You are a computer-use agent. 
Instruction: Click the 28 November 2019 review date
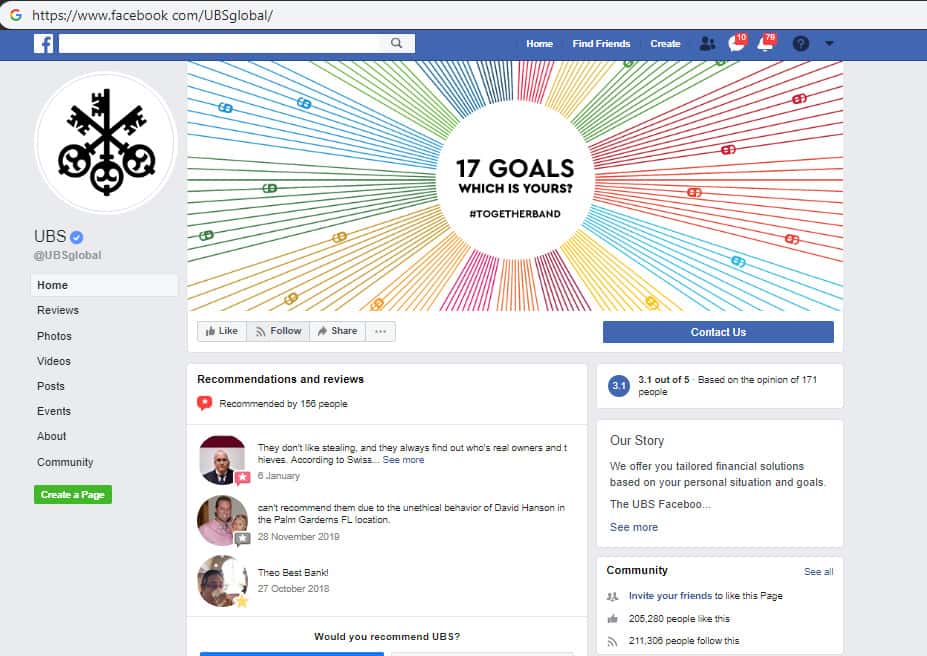point(299,537)
